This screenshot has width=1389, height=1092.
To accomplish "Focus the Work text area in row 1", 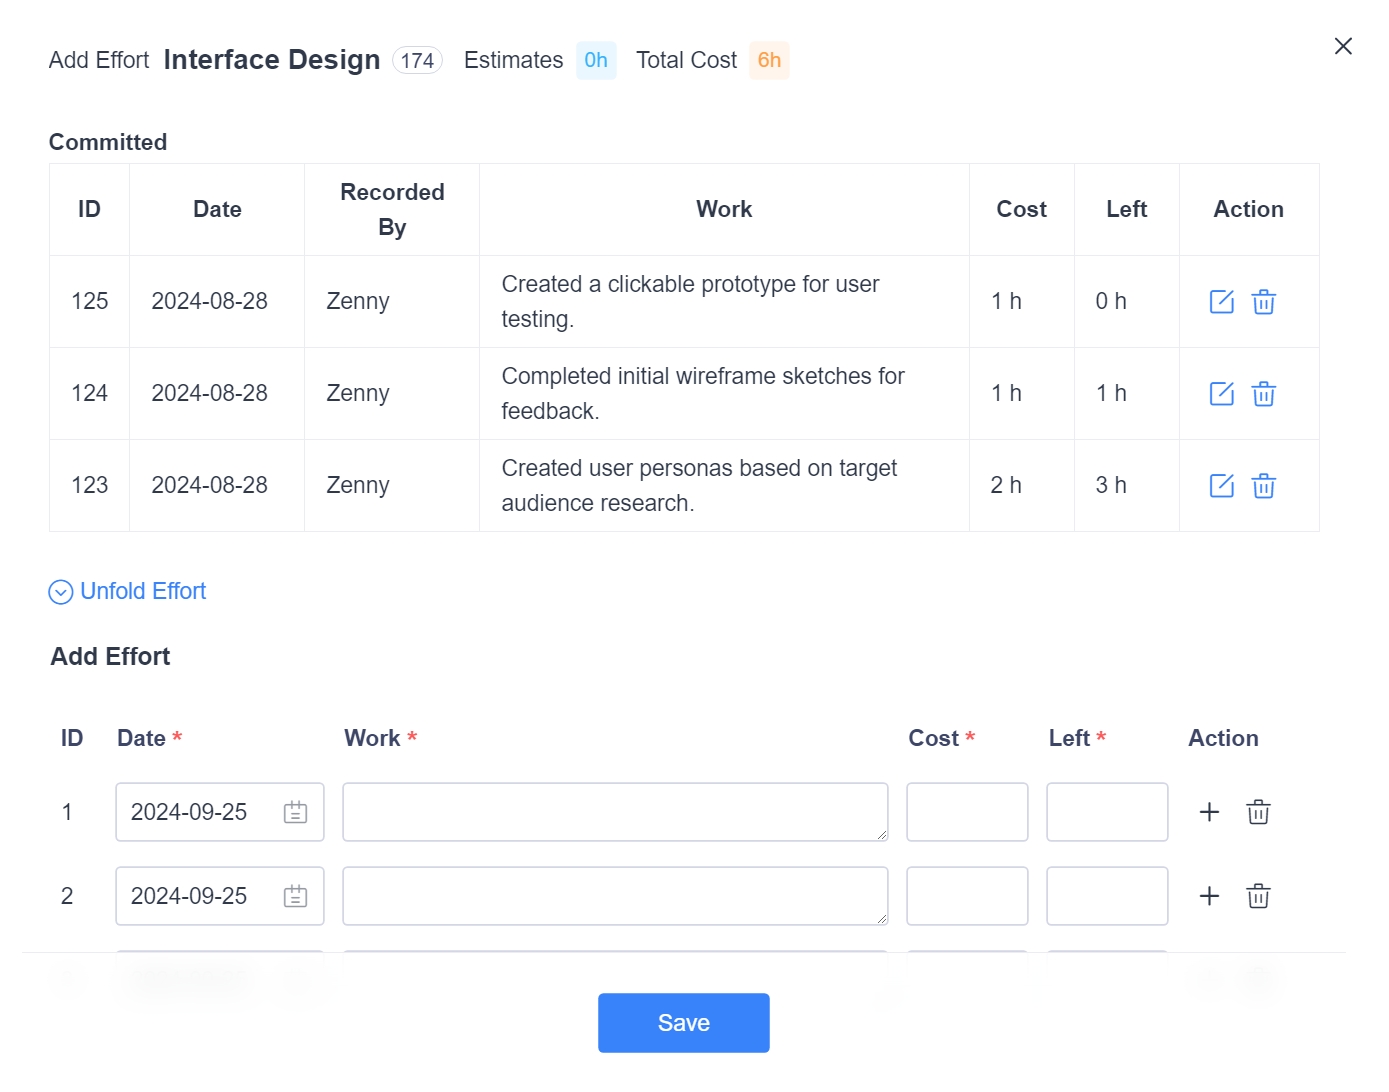I will (x=615, y=812).
